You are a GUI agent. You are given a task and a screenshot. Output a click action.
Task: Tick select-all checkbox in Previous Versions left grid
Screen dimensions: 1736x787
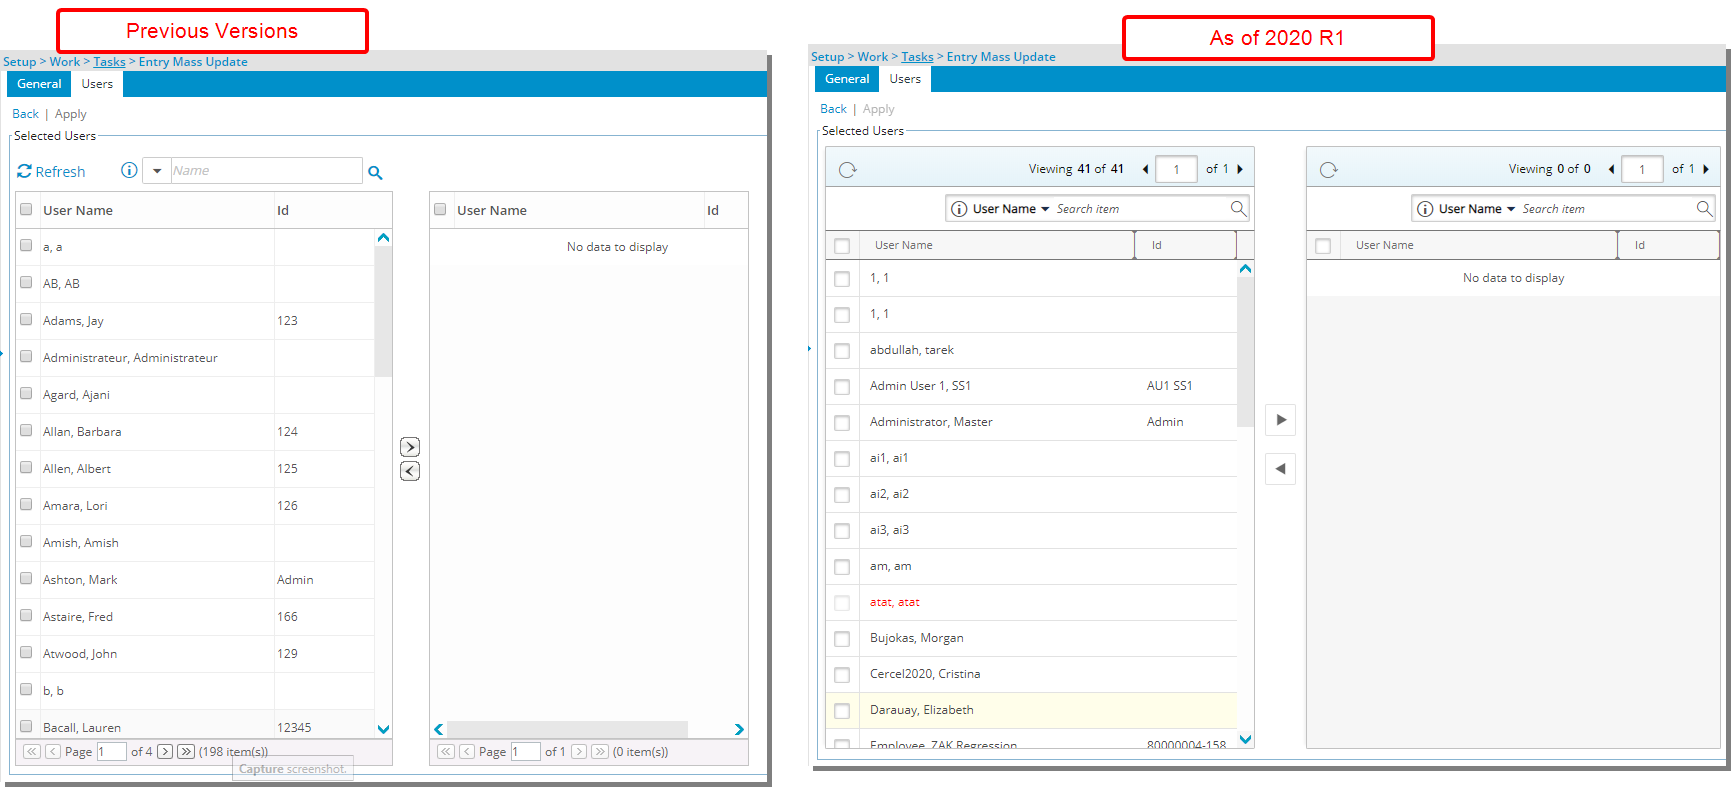pos(26,209)
